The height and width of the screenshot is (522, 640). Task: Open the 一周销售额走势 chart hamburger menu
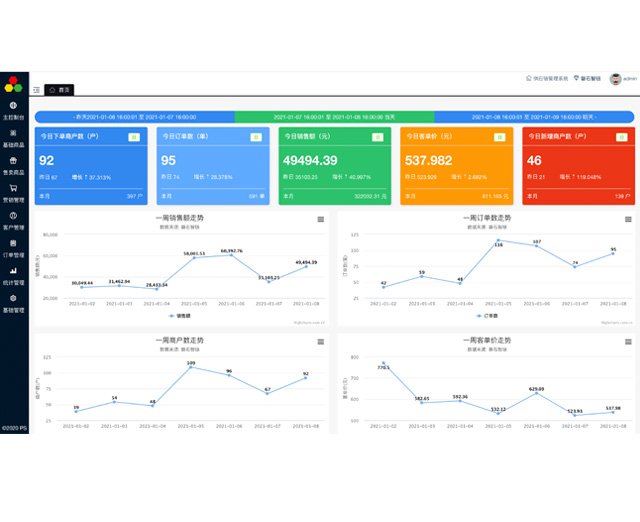pos(321,219)
